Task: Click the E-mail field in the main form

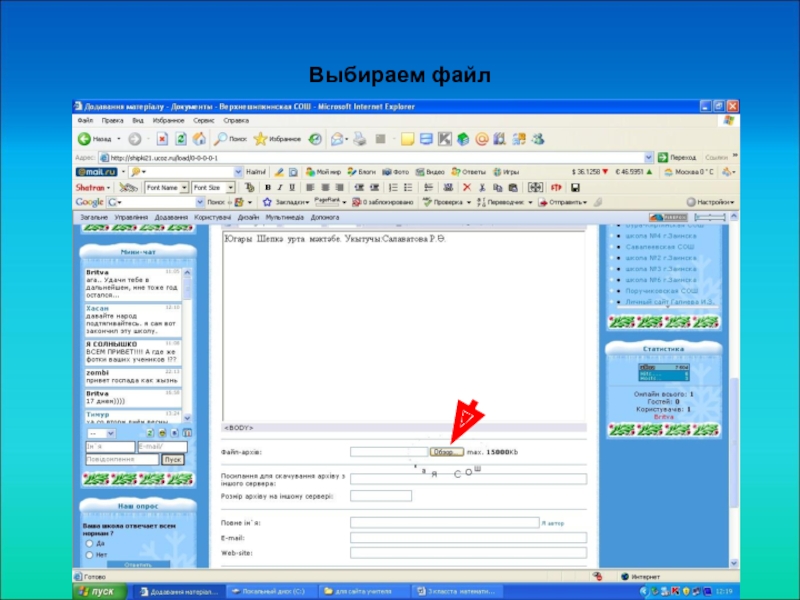Action: [468, 537]
